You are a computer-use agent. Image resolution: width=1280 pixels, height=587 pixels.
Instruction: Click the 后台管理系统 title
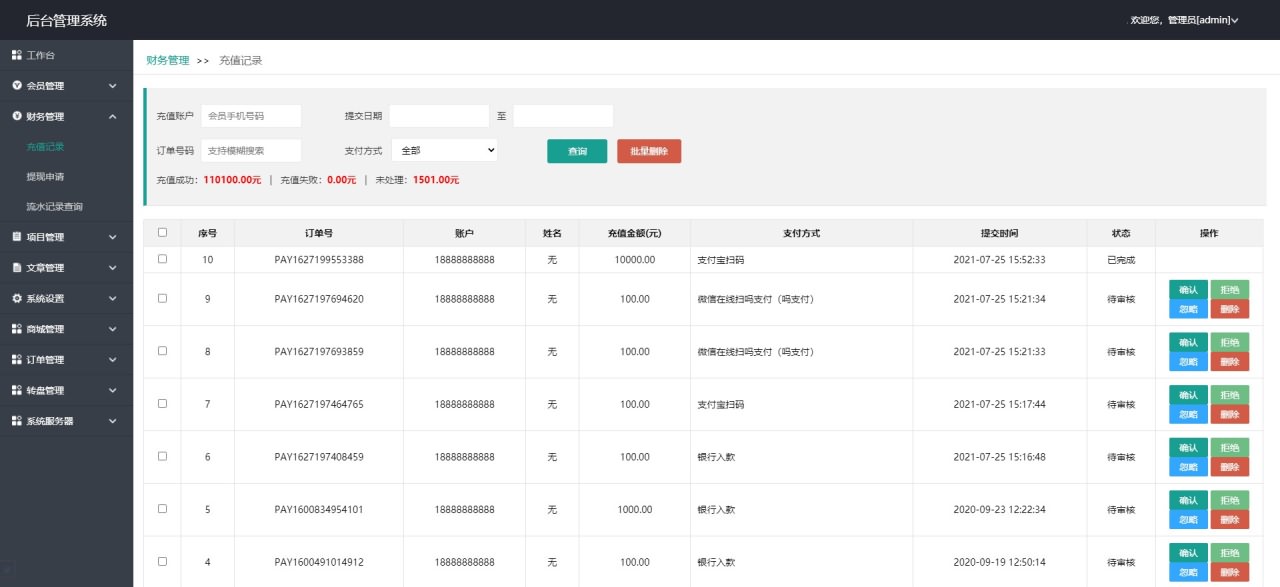pos(66,20)
